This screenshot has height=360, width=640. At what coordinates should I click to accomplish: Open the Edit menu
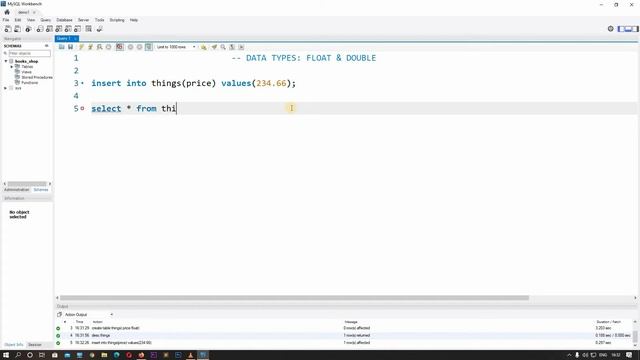18,20
